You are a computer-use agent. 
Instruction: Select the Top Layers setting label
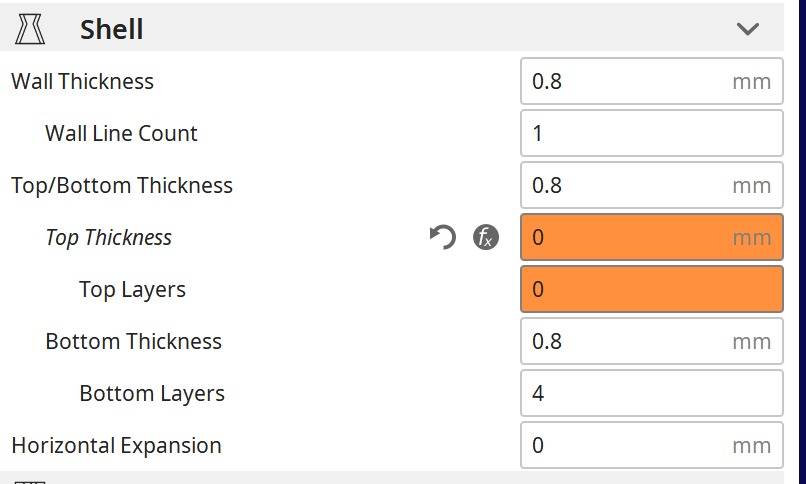[x=132, y=290]
